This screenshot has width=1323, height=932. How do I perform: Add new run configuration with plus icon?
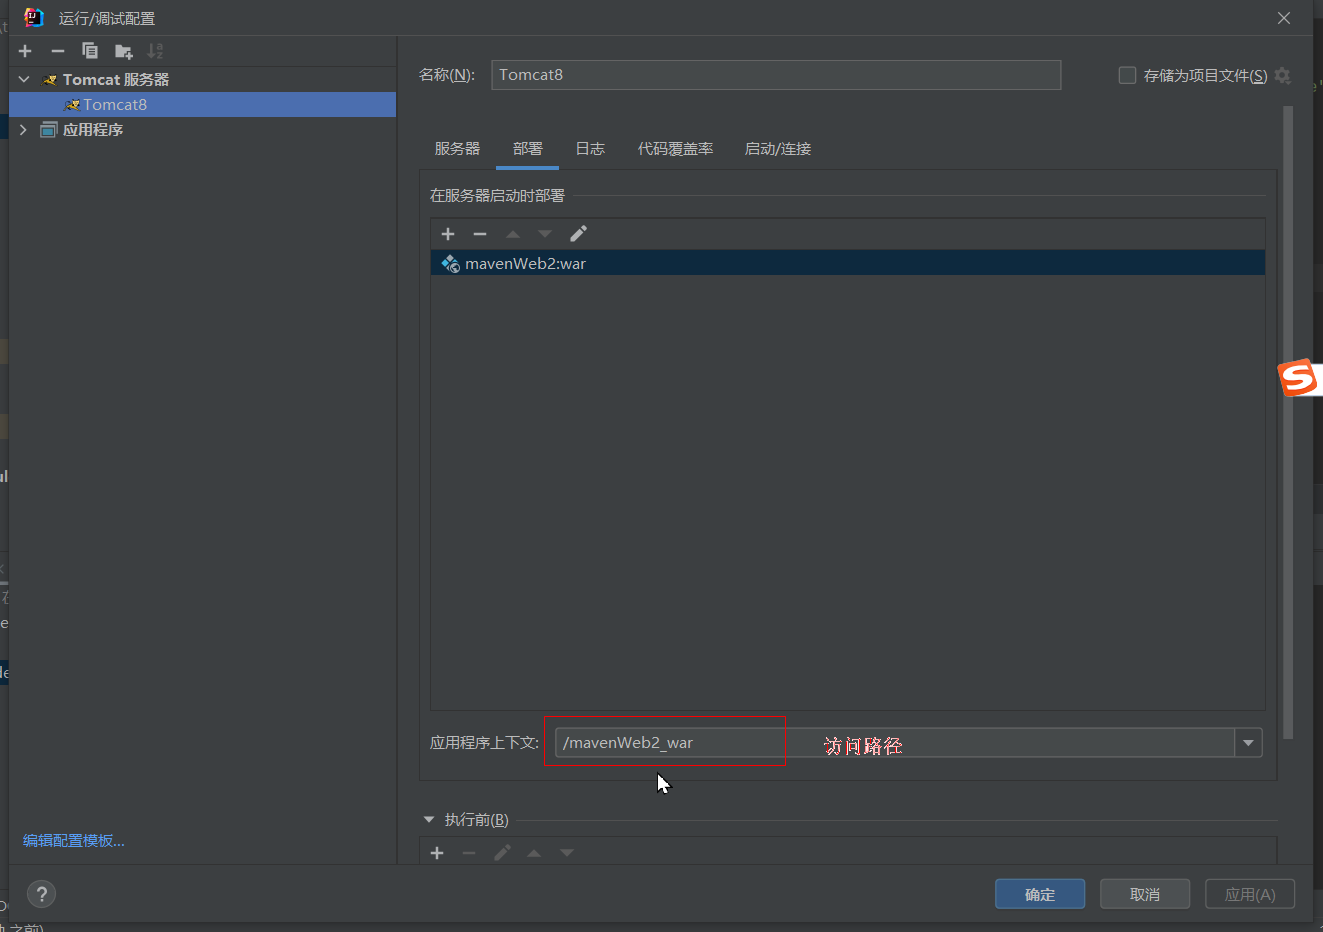coord(26,51)
